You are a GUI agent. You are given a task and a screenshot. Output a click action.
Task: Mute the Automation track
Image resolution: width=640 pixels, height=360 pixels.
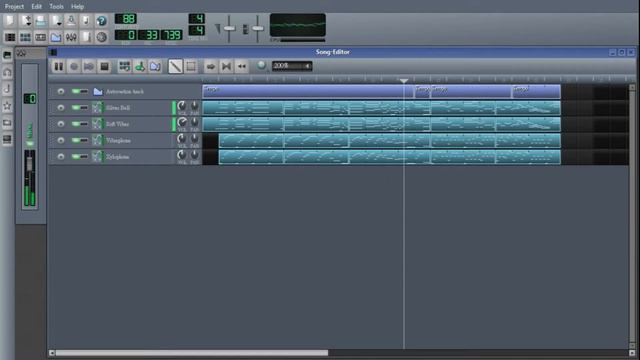(x=76, y=91)
